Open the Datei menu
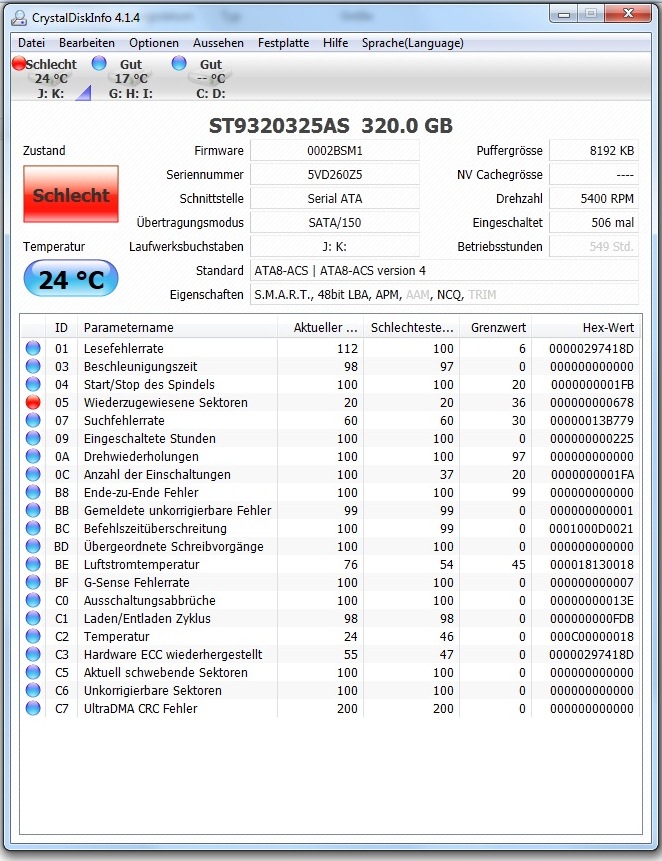The height and width of the screenshot is (861, 662). click(x=31, y=43)
